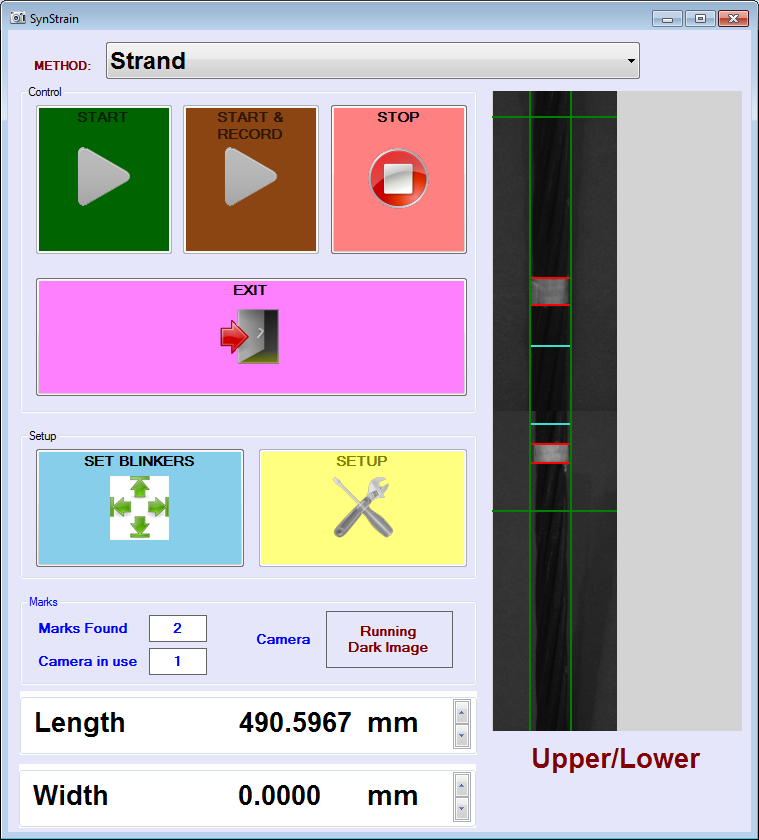Viewport: 759px width, 840px height.
Task: Maximize the SynStrain window
Action: click(x=700, y=19)
